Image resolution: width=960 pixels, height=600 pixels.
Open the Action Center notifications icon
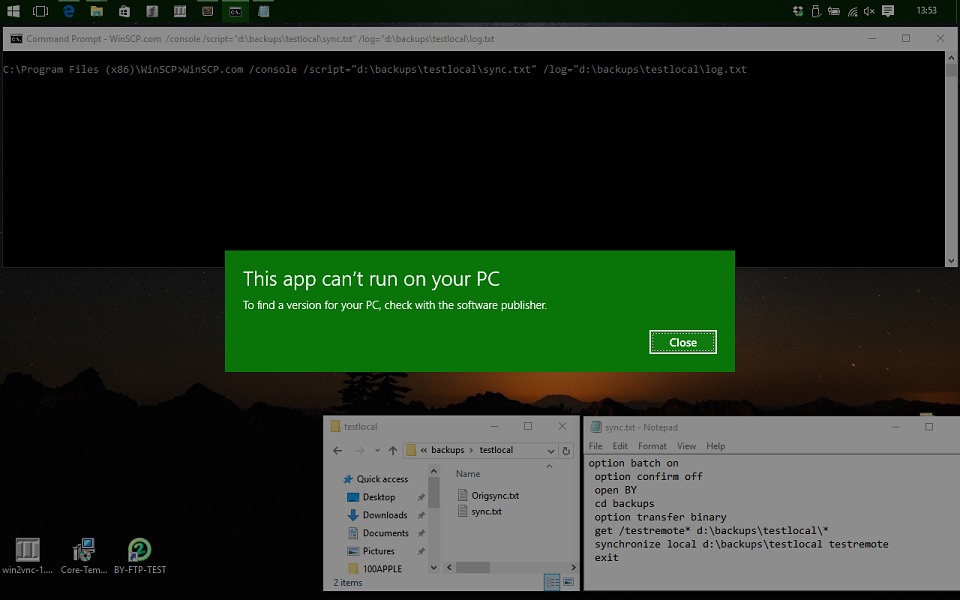point(887,11)
